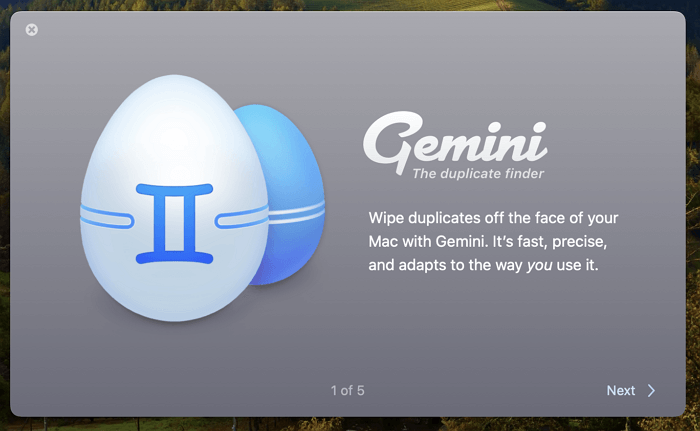Click the left stripe band on the white egg
The image size is (700, 431).
click(x=107, y=214)
